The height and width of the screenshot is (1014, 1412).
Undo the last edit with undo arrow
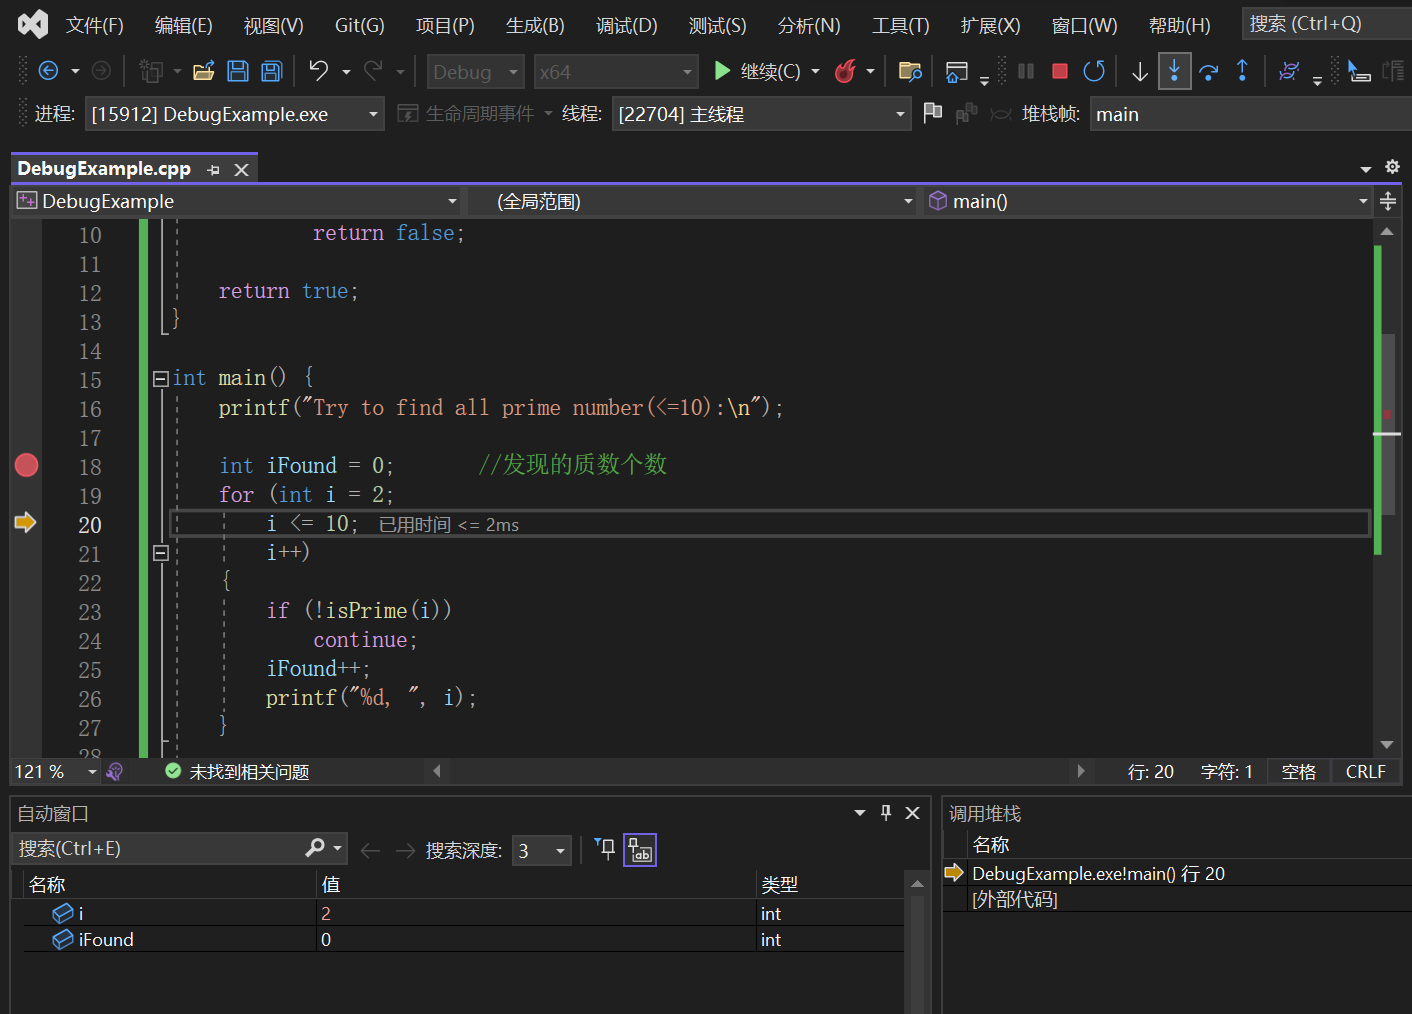(x=319, y=71)
